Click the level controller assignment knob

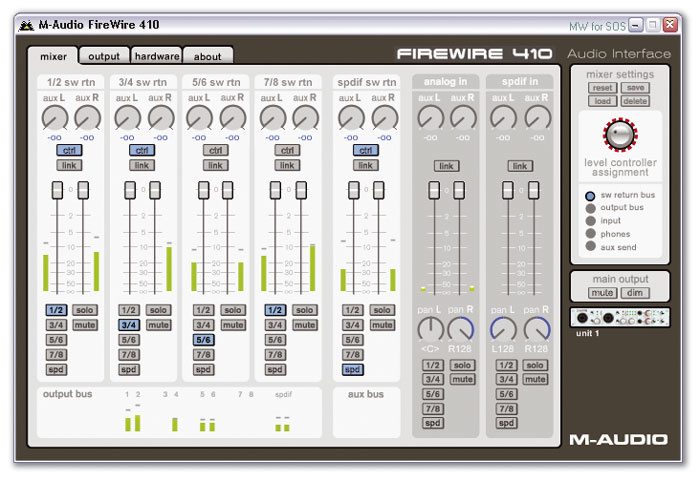(620, 134)
